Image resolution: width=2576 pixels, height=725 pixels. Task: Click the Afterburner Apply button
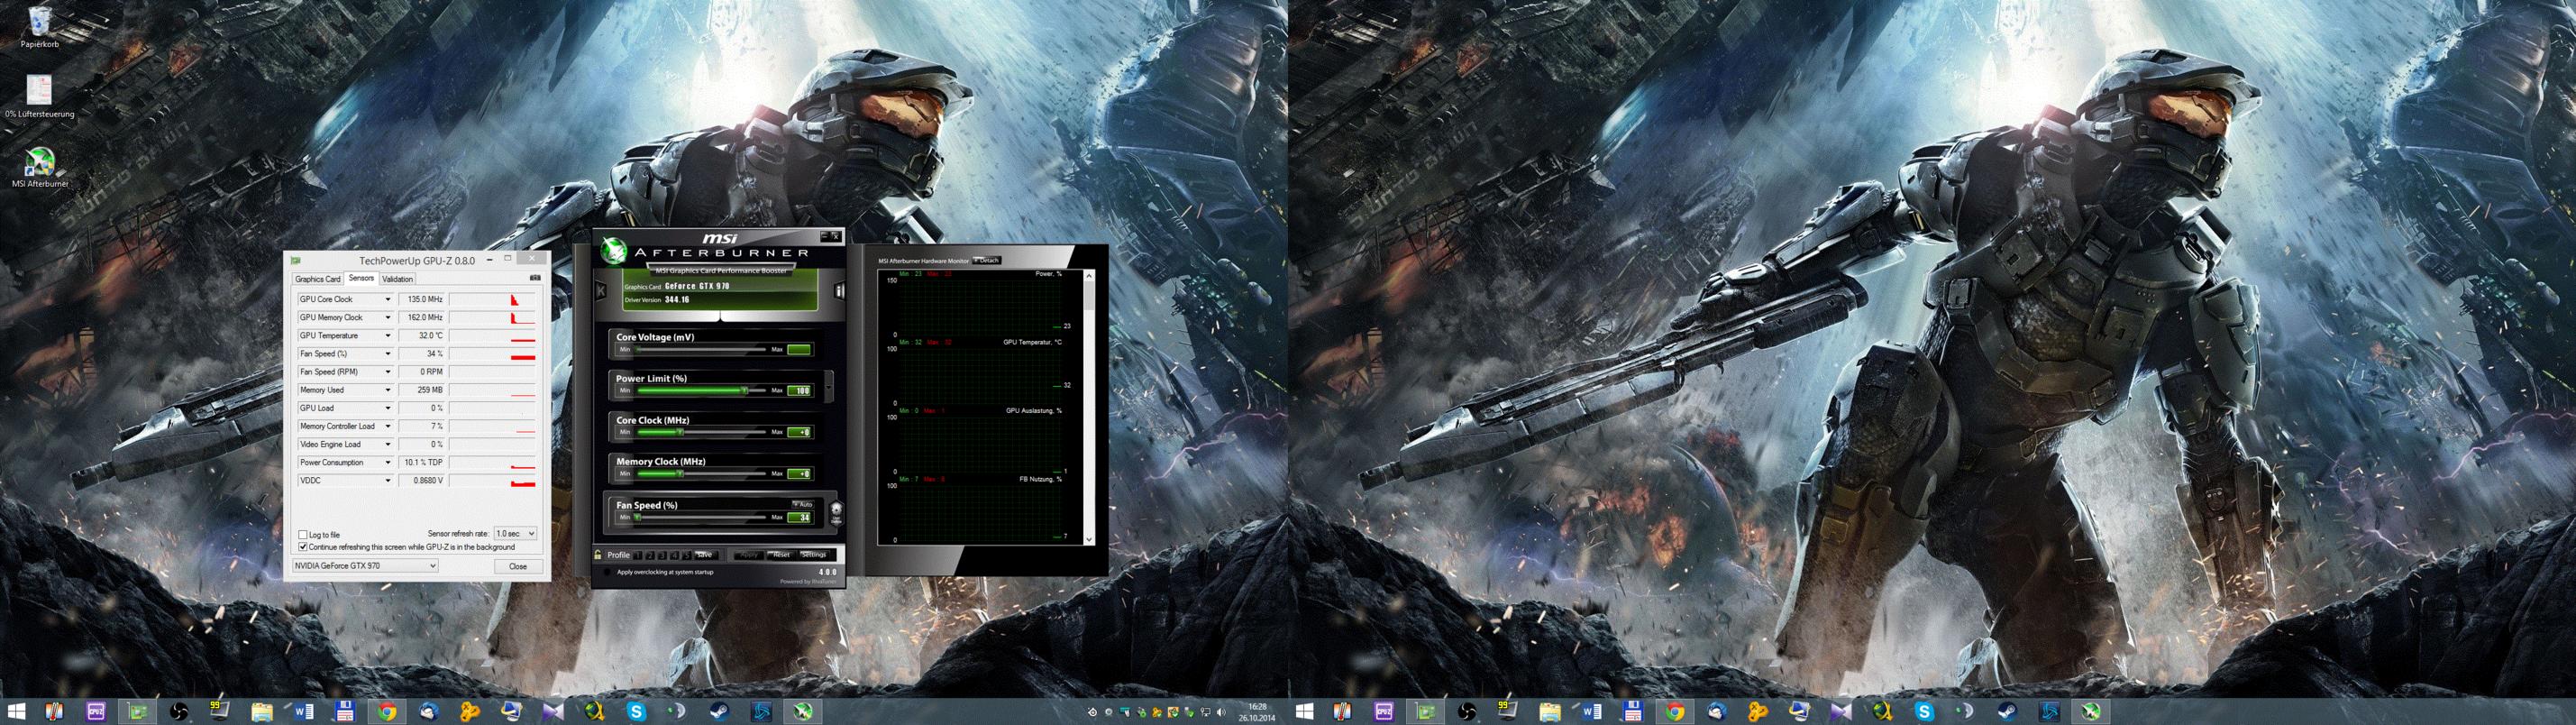click(x=749, y=555)
